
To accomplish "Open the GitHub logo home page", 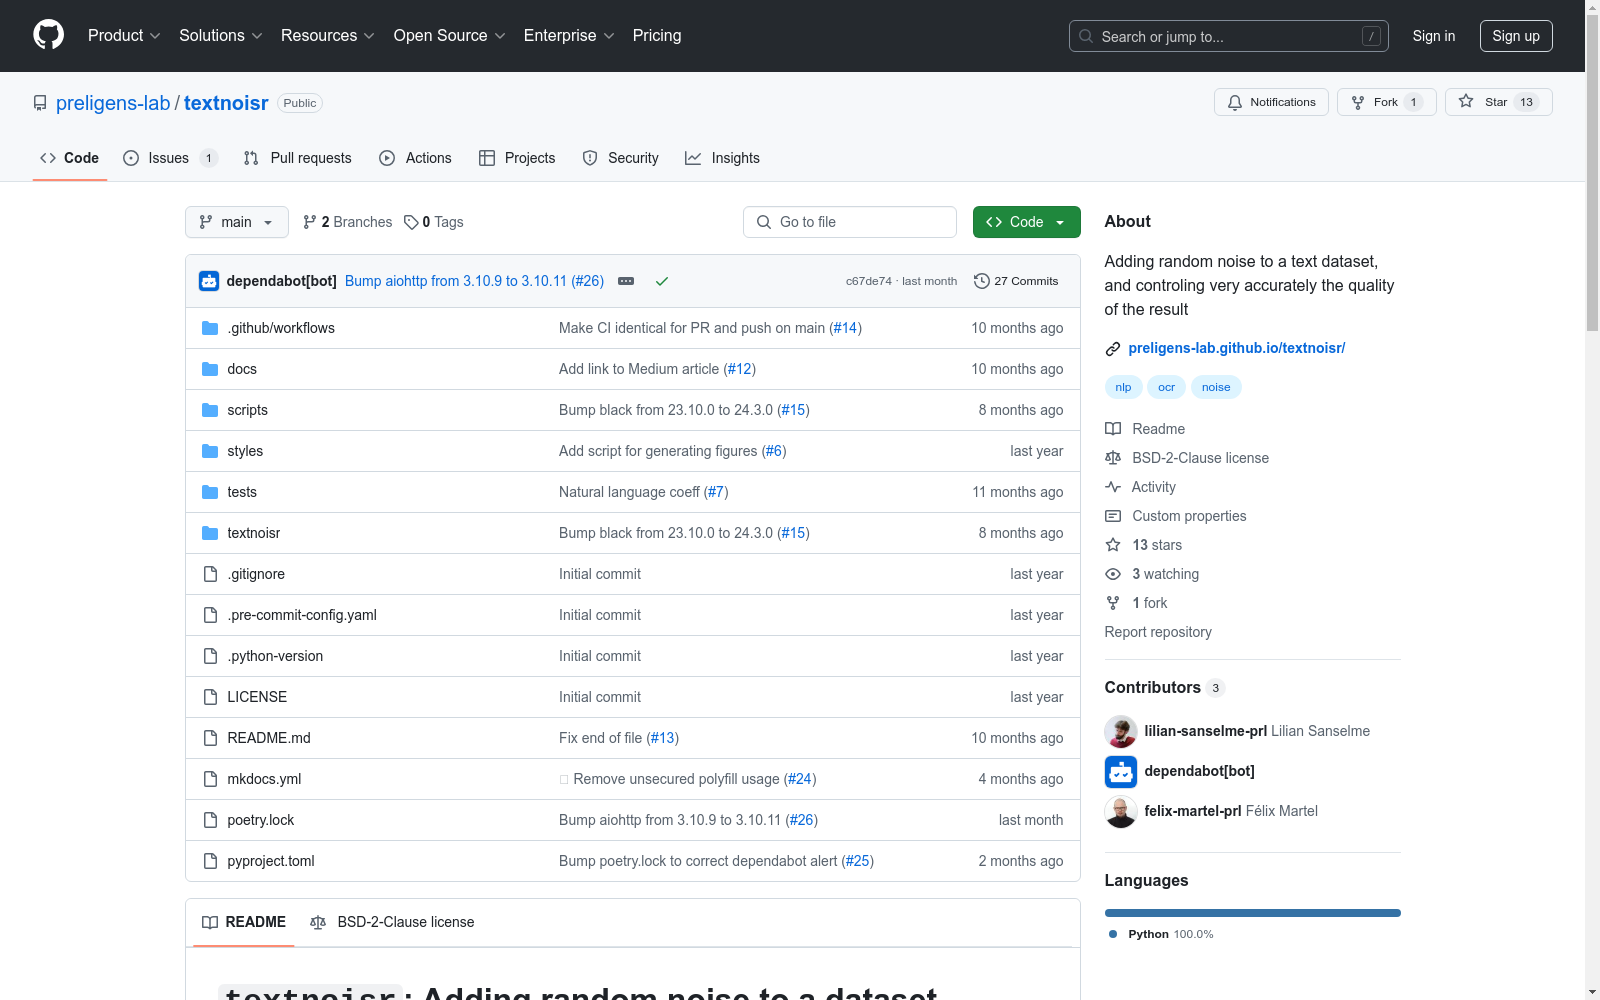I will 48,35.
